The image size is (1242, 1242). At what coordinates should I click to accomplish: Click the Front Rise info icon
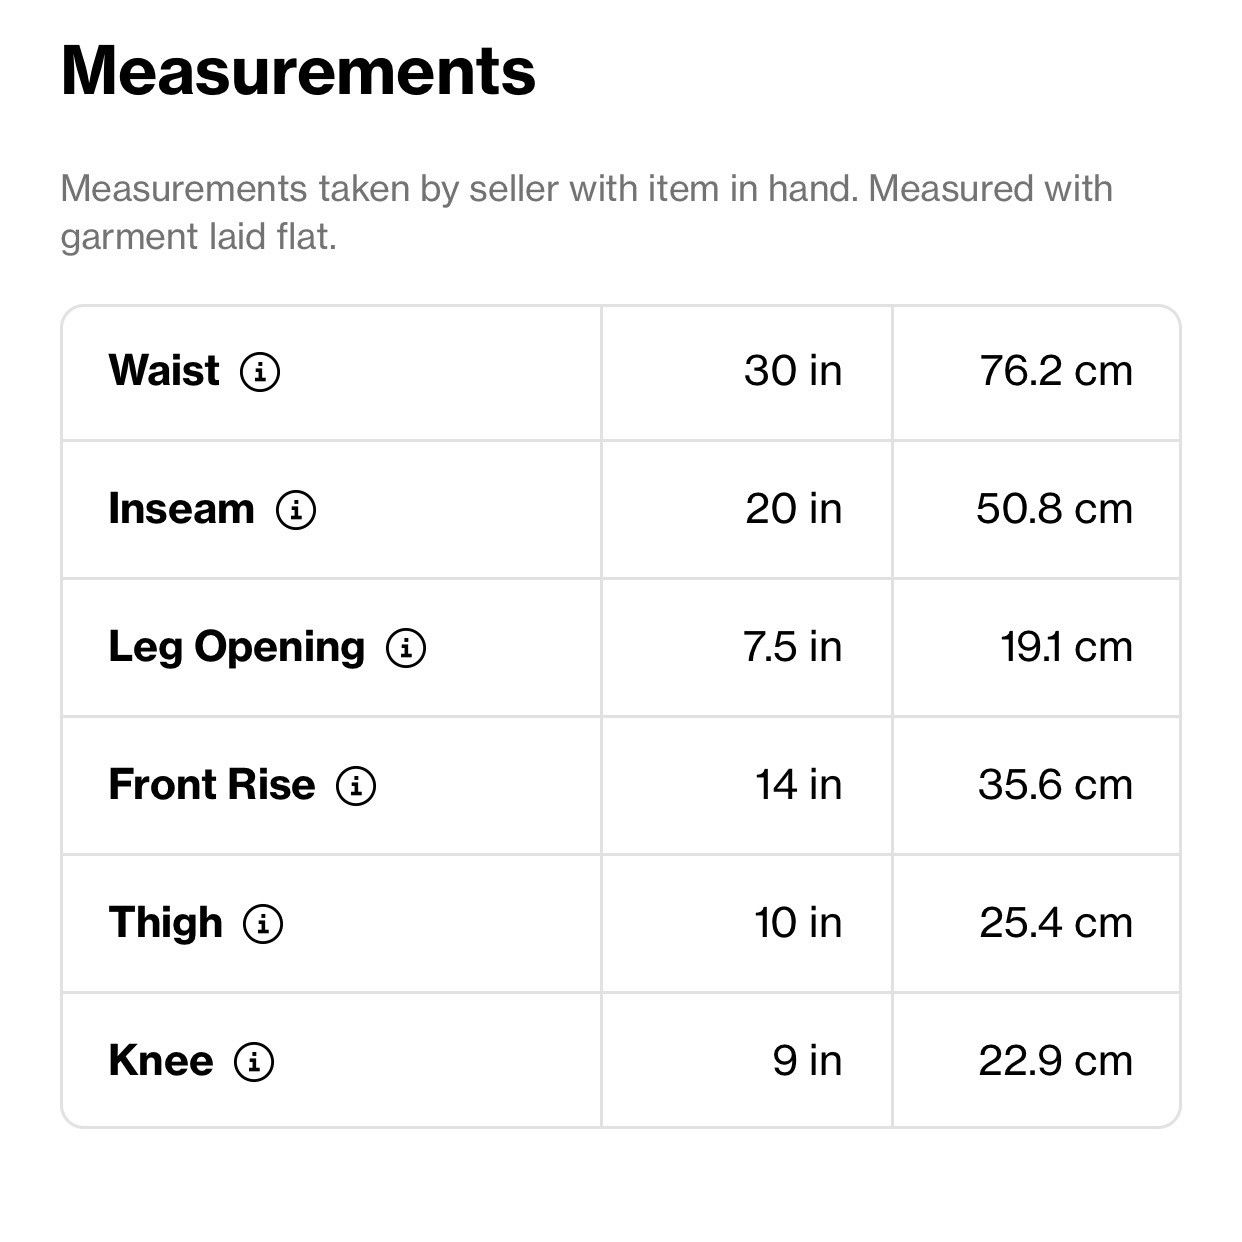[356, 786]
